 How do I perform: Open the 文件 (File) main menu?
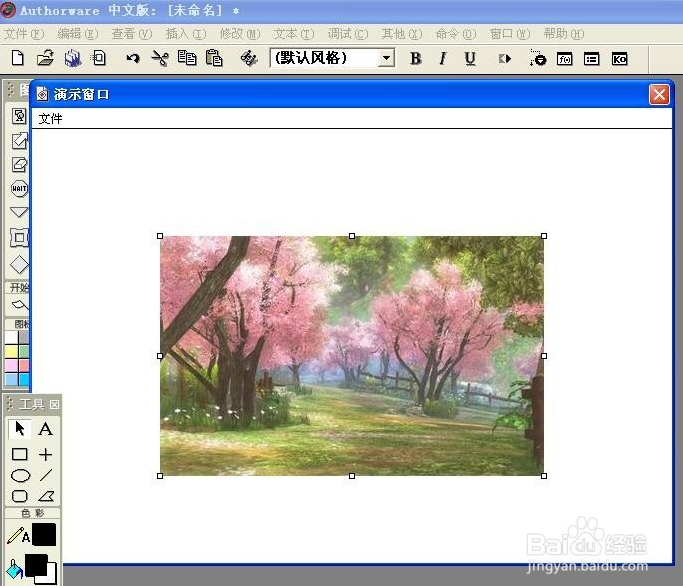click(24, 34)
